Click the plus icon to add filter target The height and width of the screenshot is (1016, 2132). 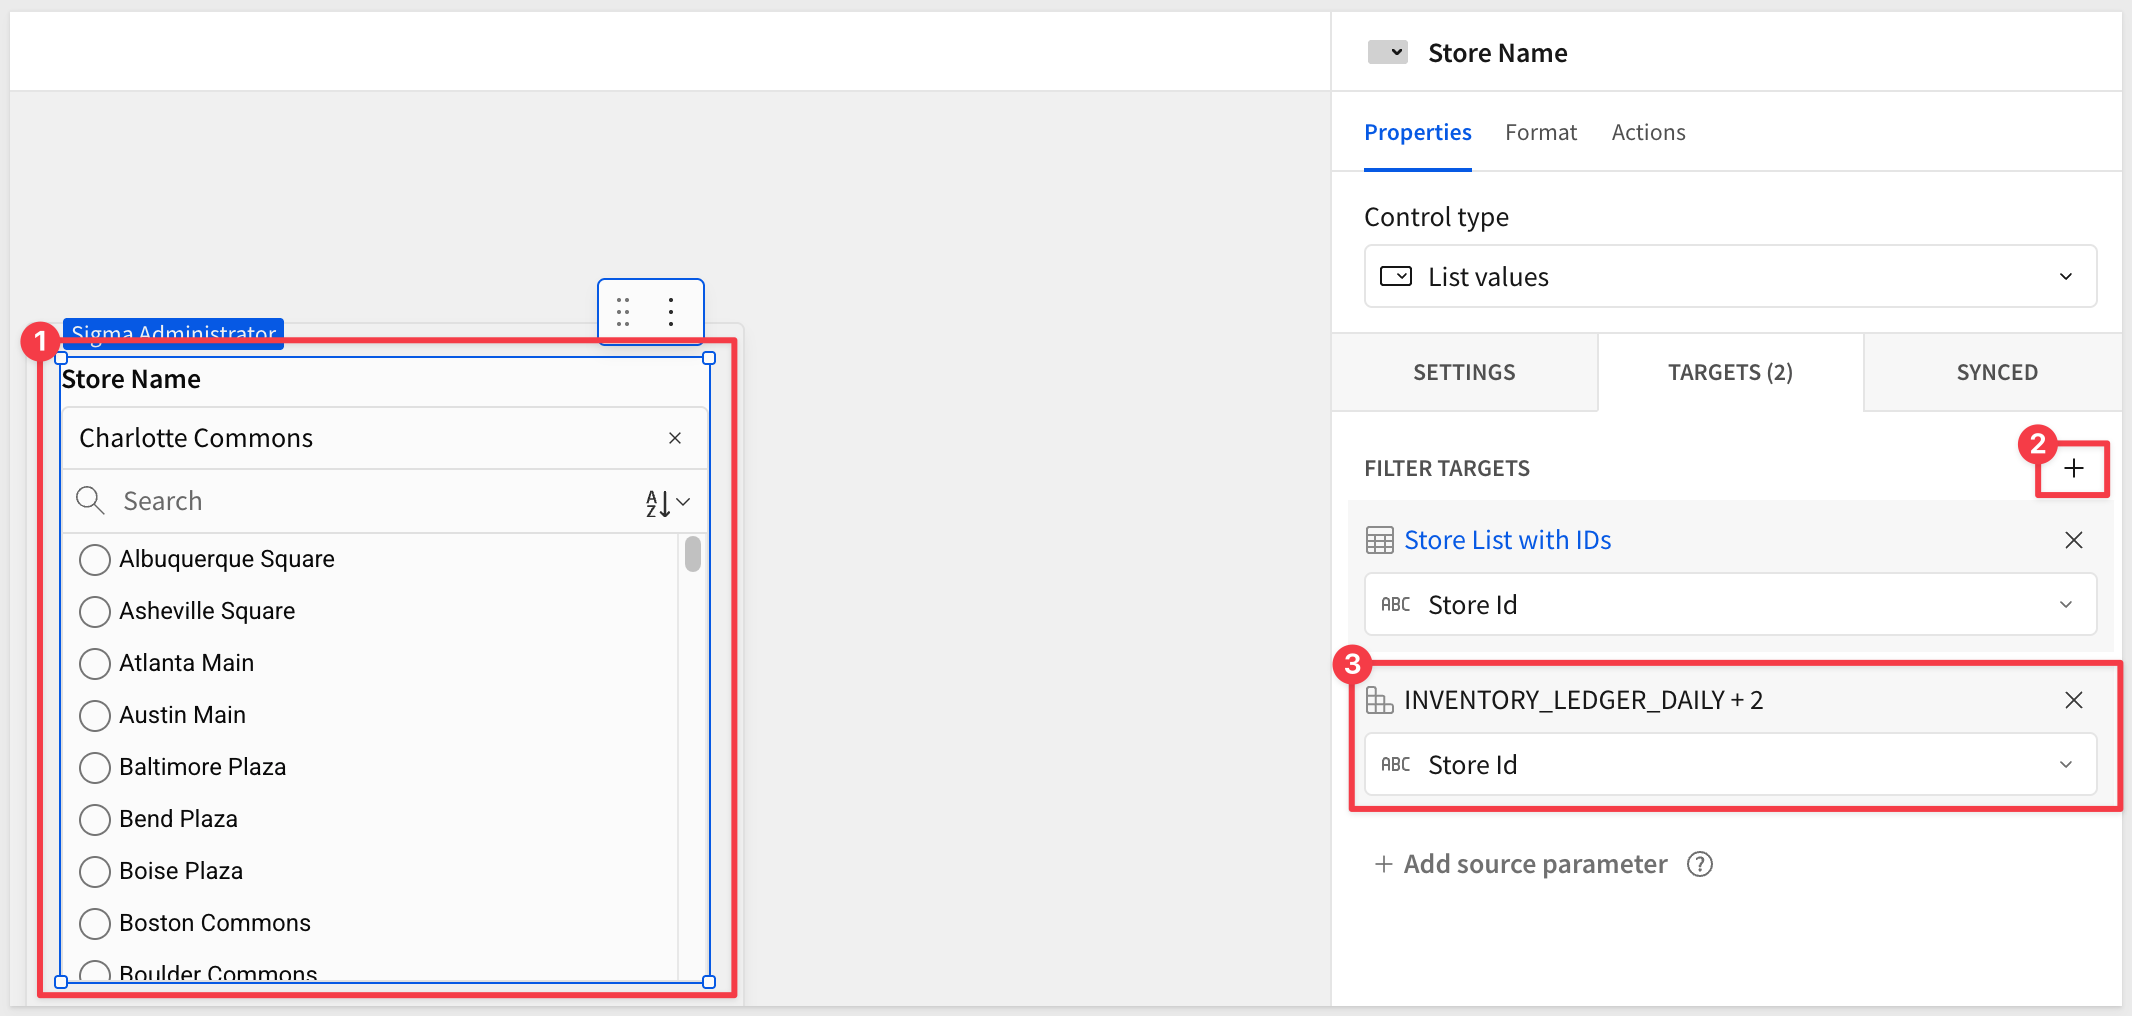(x=2074, y=468)
